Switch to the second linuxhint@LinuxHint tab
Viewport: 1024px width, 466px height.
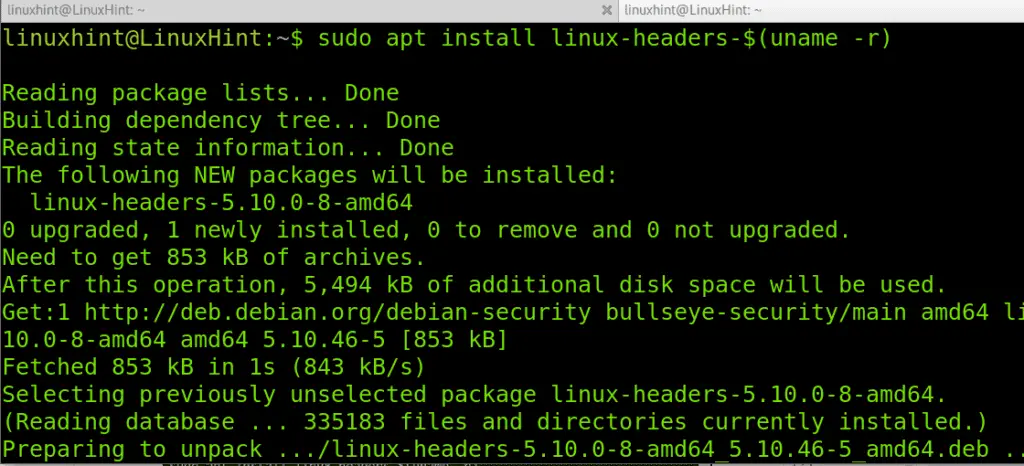[x=822, y=10]
